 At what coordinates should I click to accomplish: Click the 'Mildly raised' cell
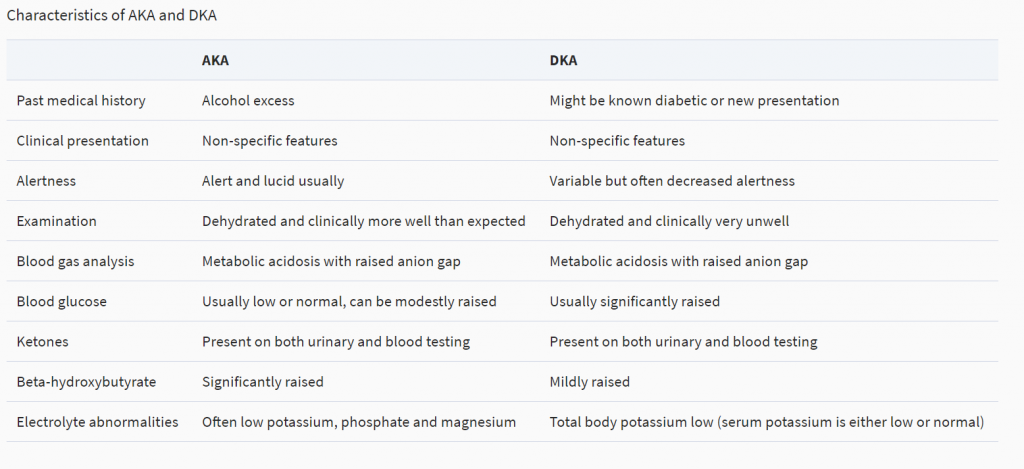pos(590,381)
